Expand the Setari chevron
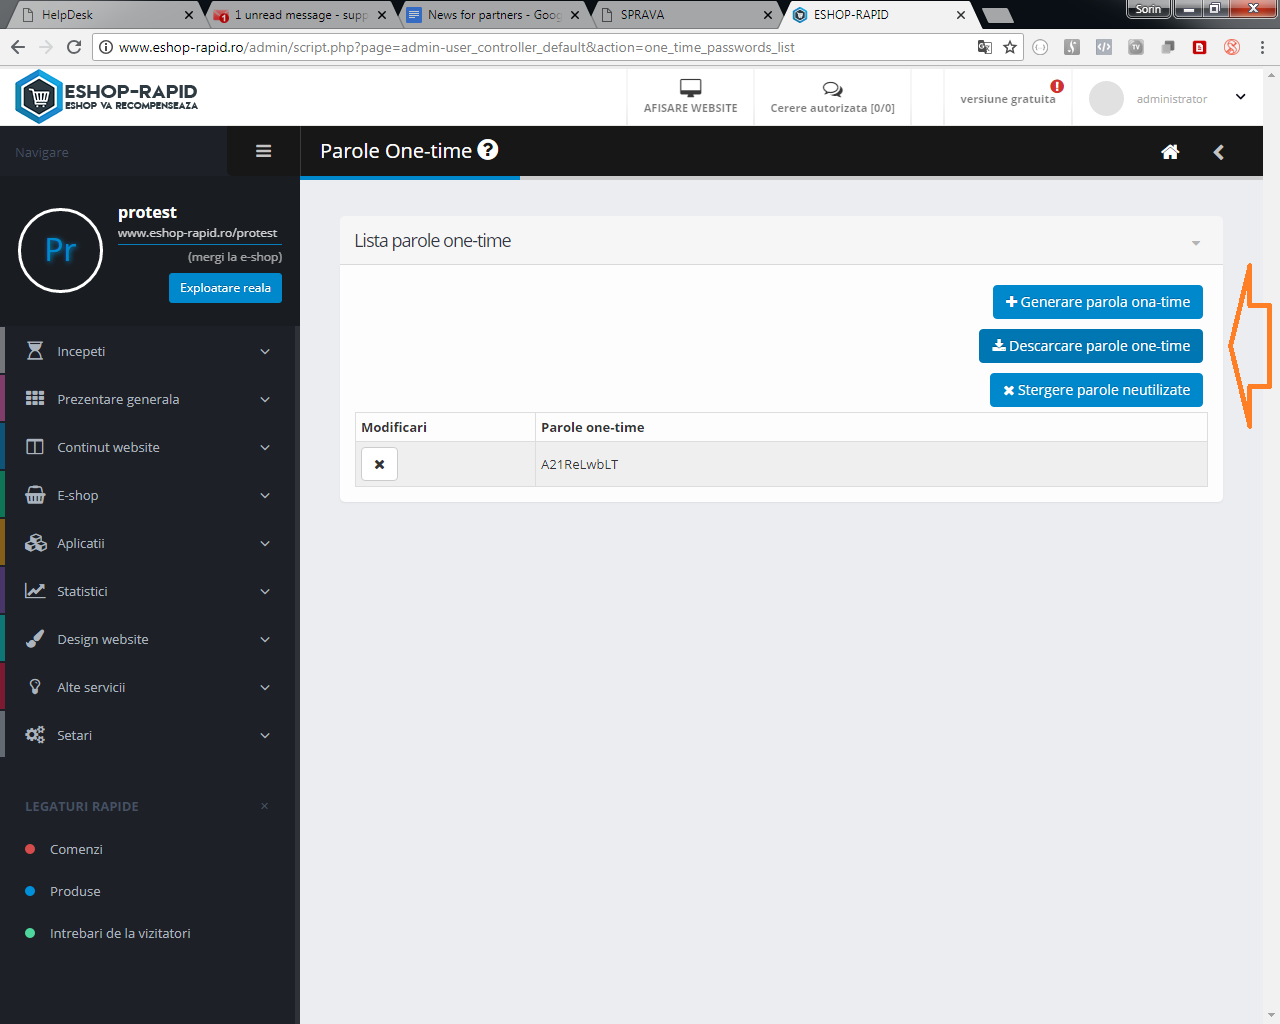Image resolution: width=1280 pixels, height=1024 pixels. tap(265, 735)
